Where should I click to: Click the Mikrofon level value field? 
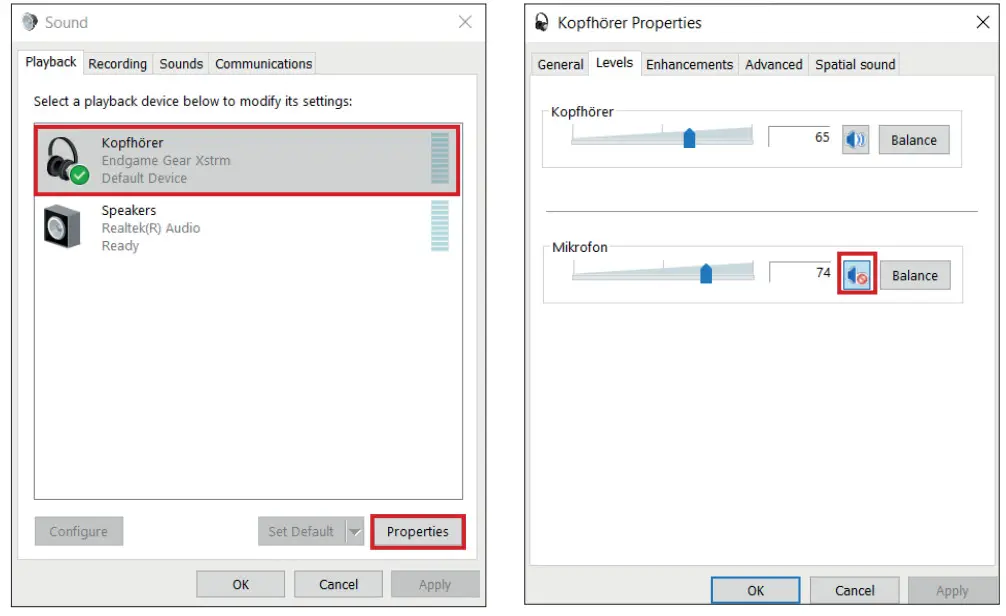pyautogui.click(x=802, y=272)
